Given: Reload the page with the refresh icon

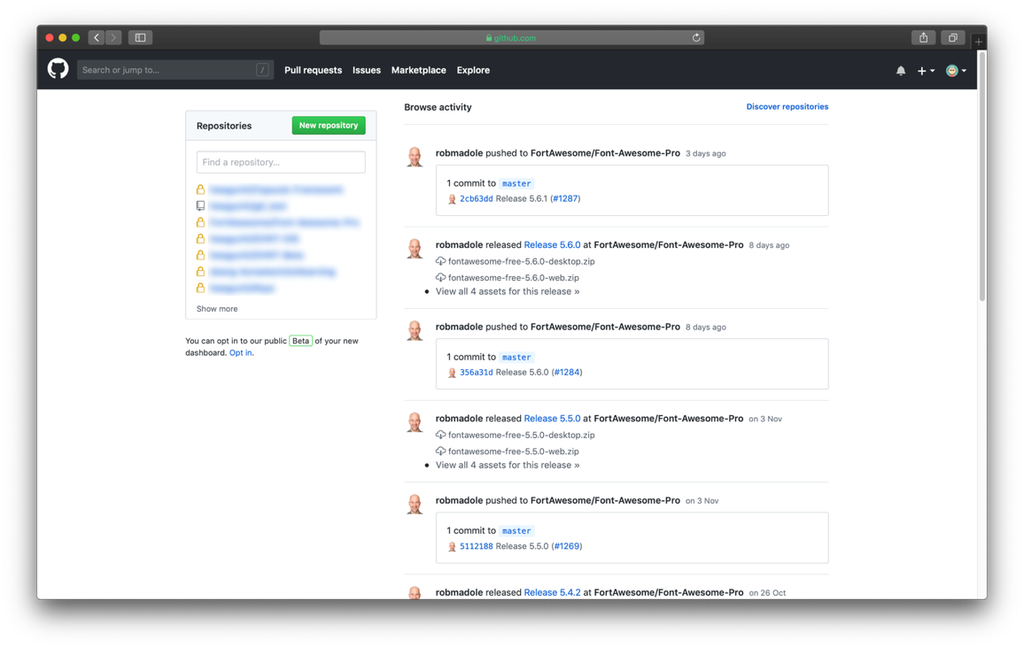Looking at the screenshot, I should coord(696,38).
